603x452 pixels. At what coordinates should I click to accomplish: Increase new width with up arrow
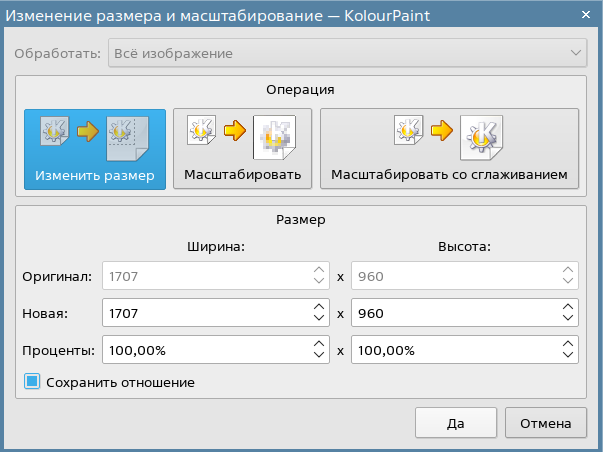coord(319,307)
